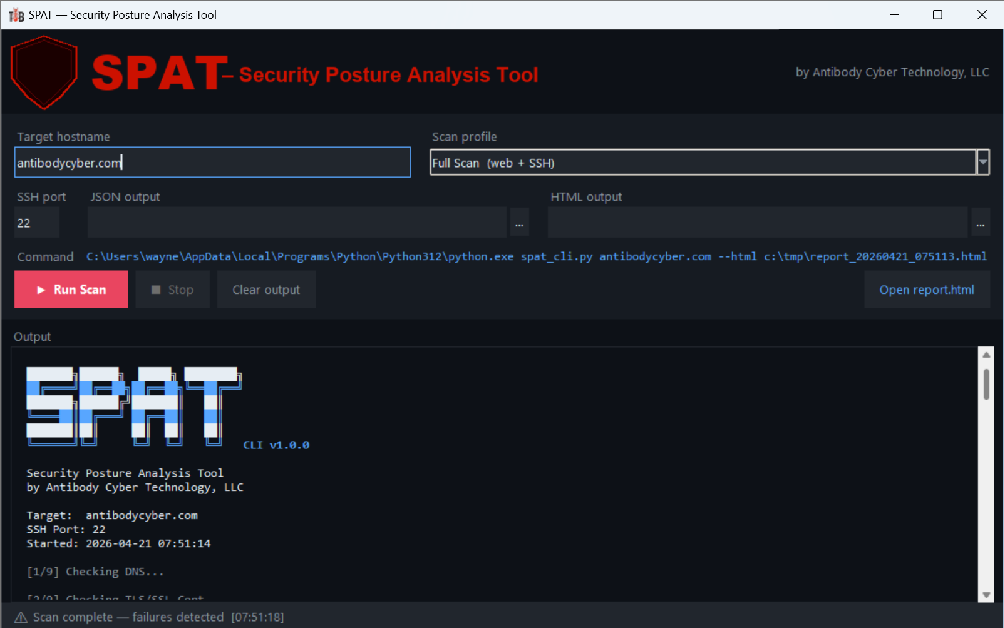Click 'Scan complete — failures detected' status text
Viewport: 1004px width, 628px height.
(128, 617)
